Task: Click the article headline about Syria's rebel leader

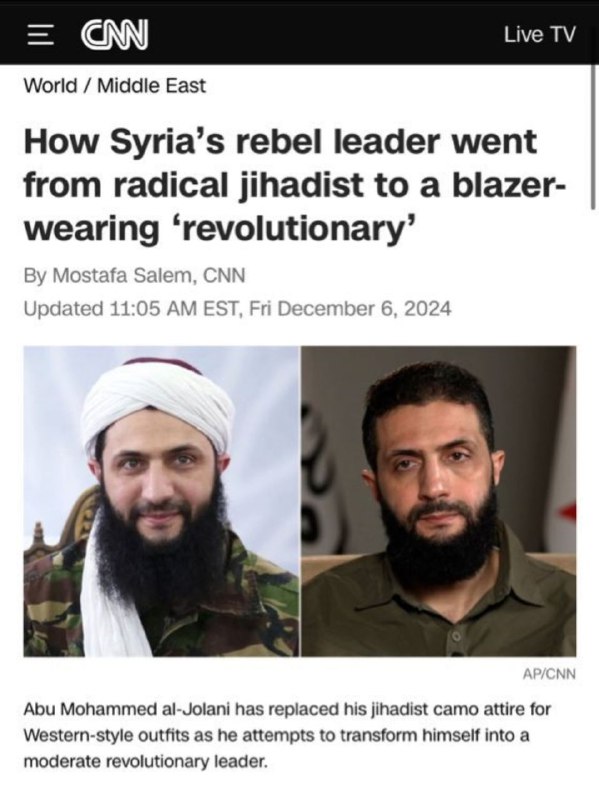Action: [x=294, y=184]
